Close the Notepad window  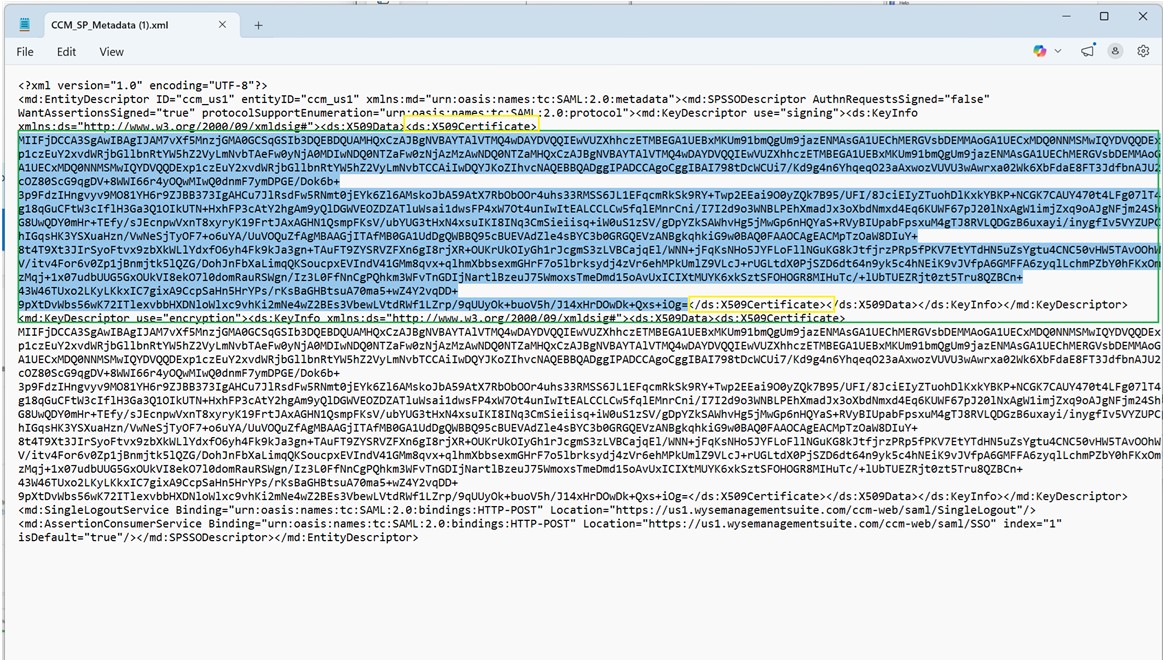1143,16
